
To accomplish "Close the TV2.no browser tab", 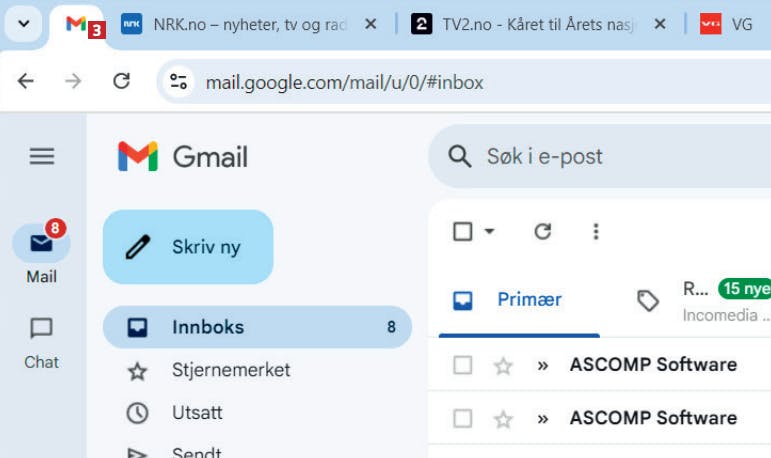I will point(660,24).
